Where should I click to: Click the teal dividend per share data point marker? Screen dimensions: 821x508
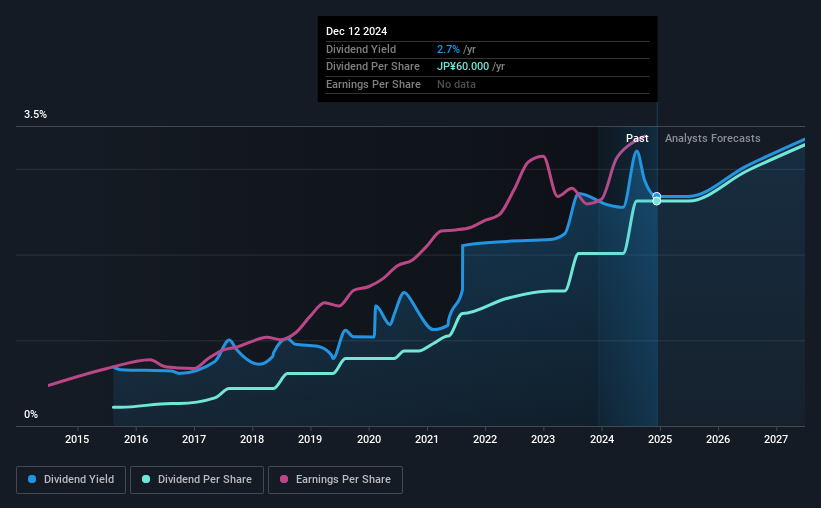point(657,201)
